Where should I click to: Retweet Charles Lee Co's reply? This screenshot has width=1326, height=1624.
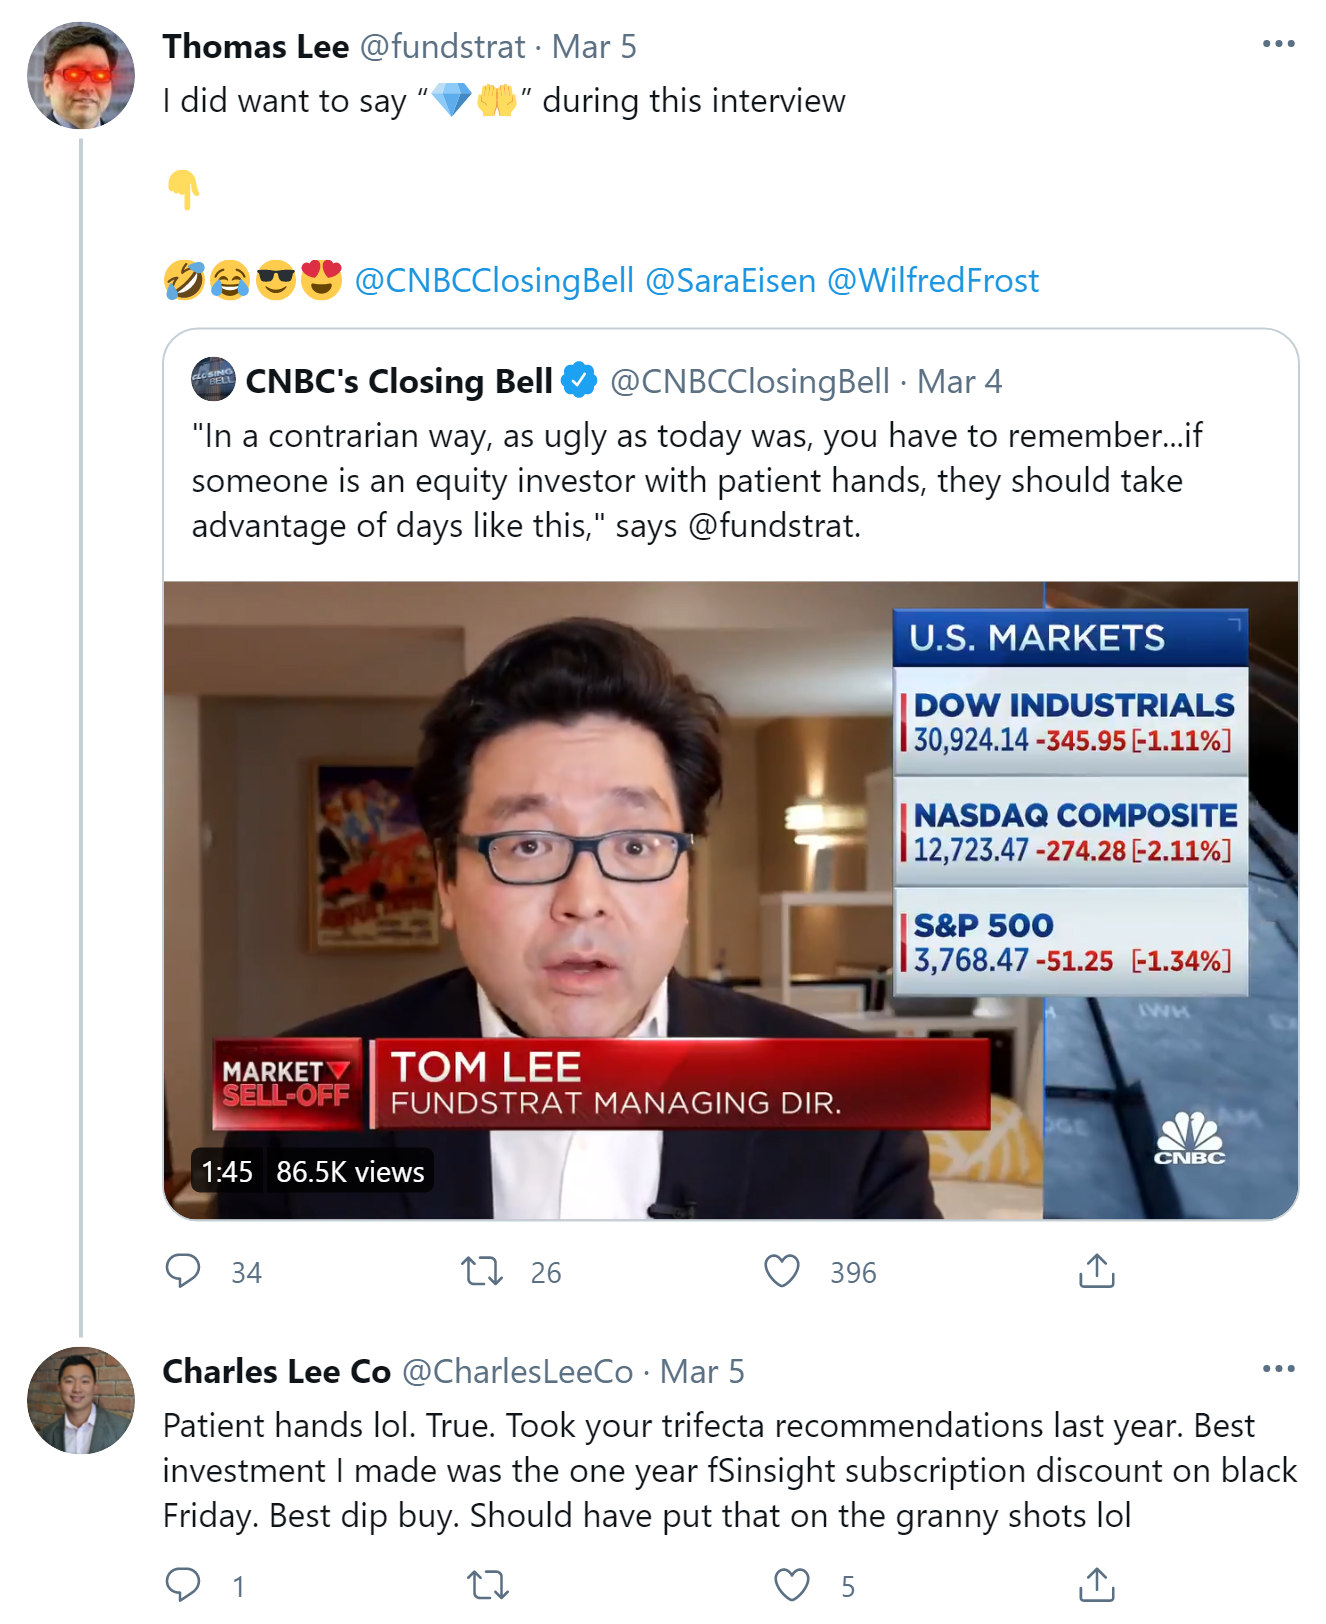click(x=488, y=1585)
